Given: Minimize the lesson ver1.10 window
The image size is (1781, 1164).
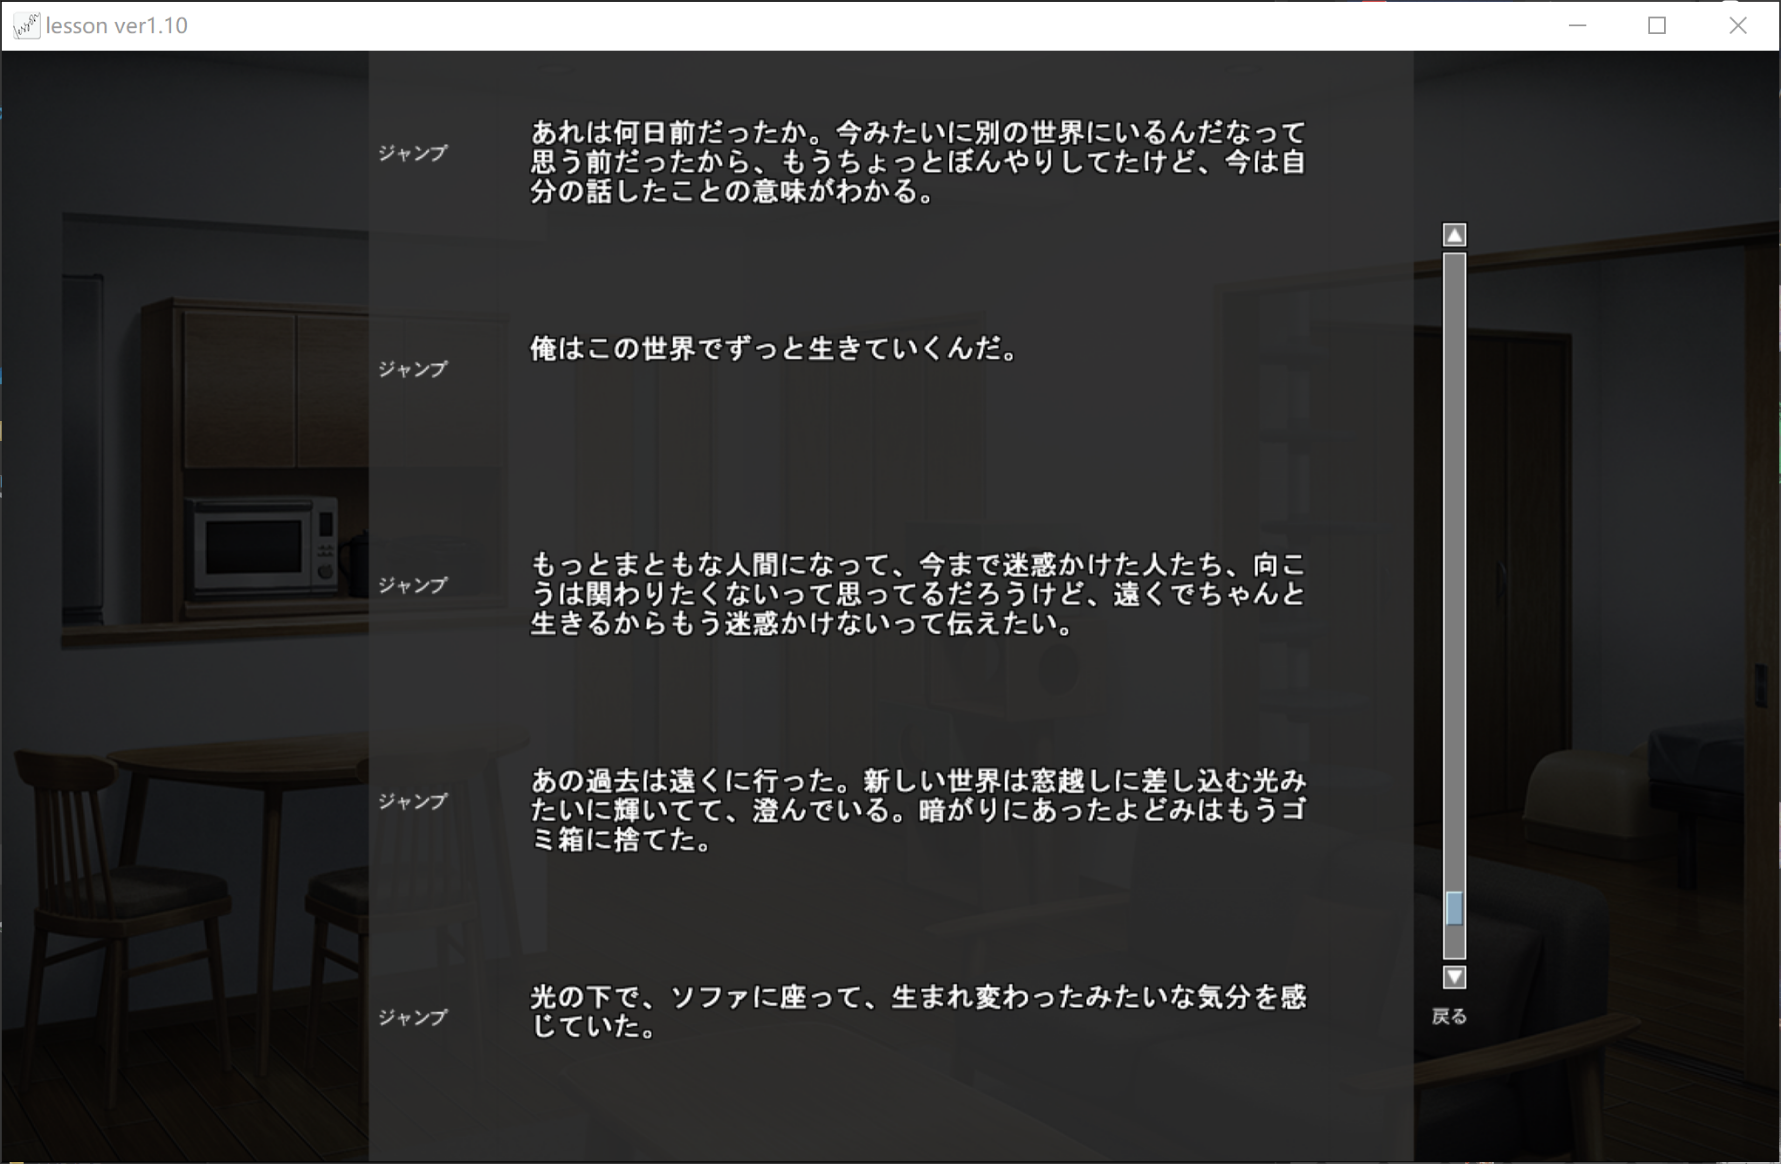Looking at the screenshot, I should pos(1577,26).
